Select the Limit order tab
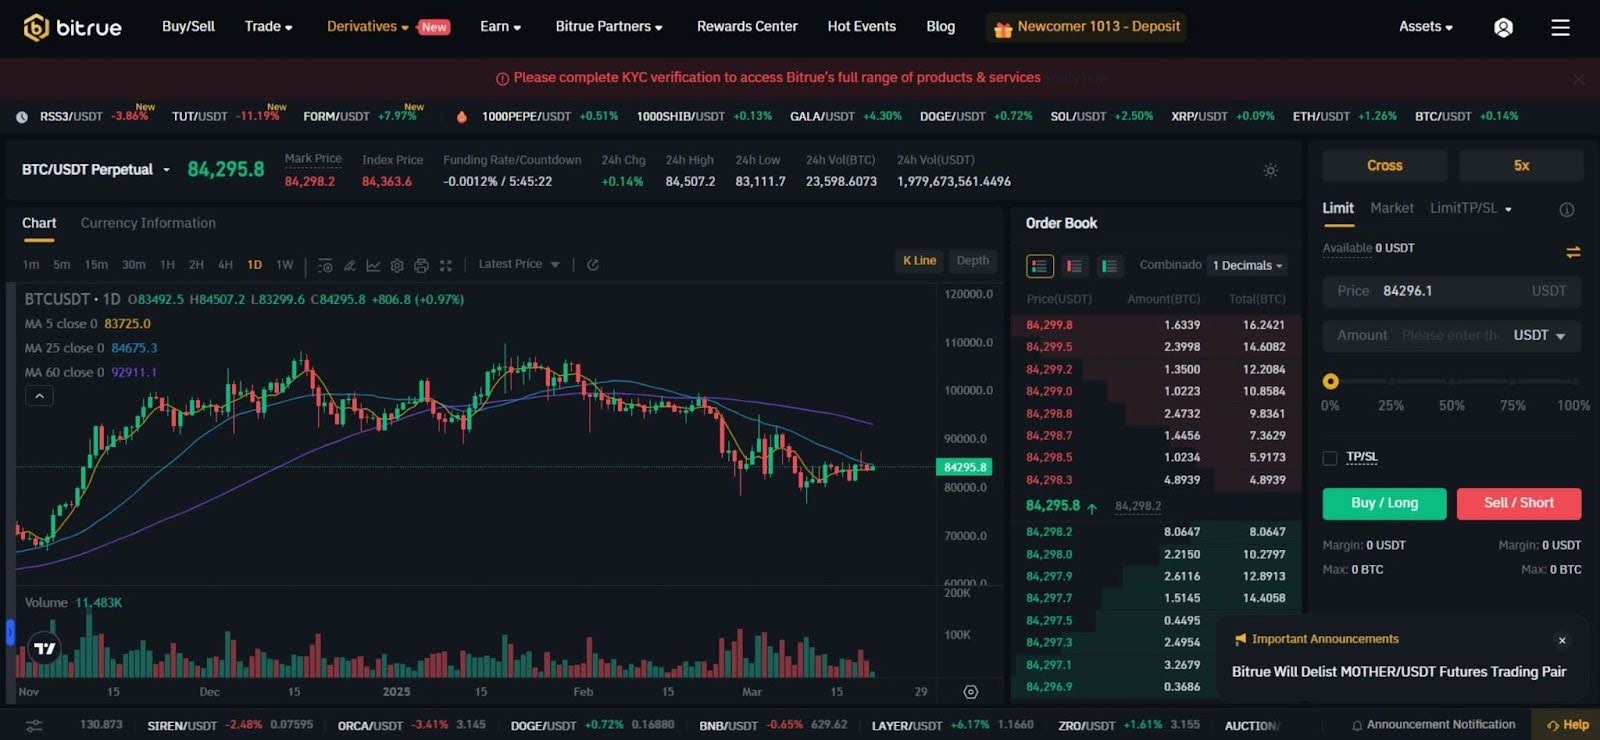The image size is (1600, 740). point(1338,208)
